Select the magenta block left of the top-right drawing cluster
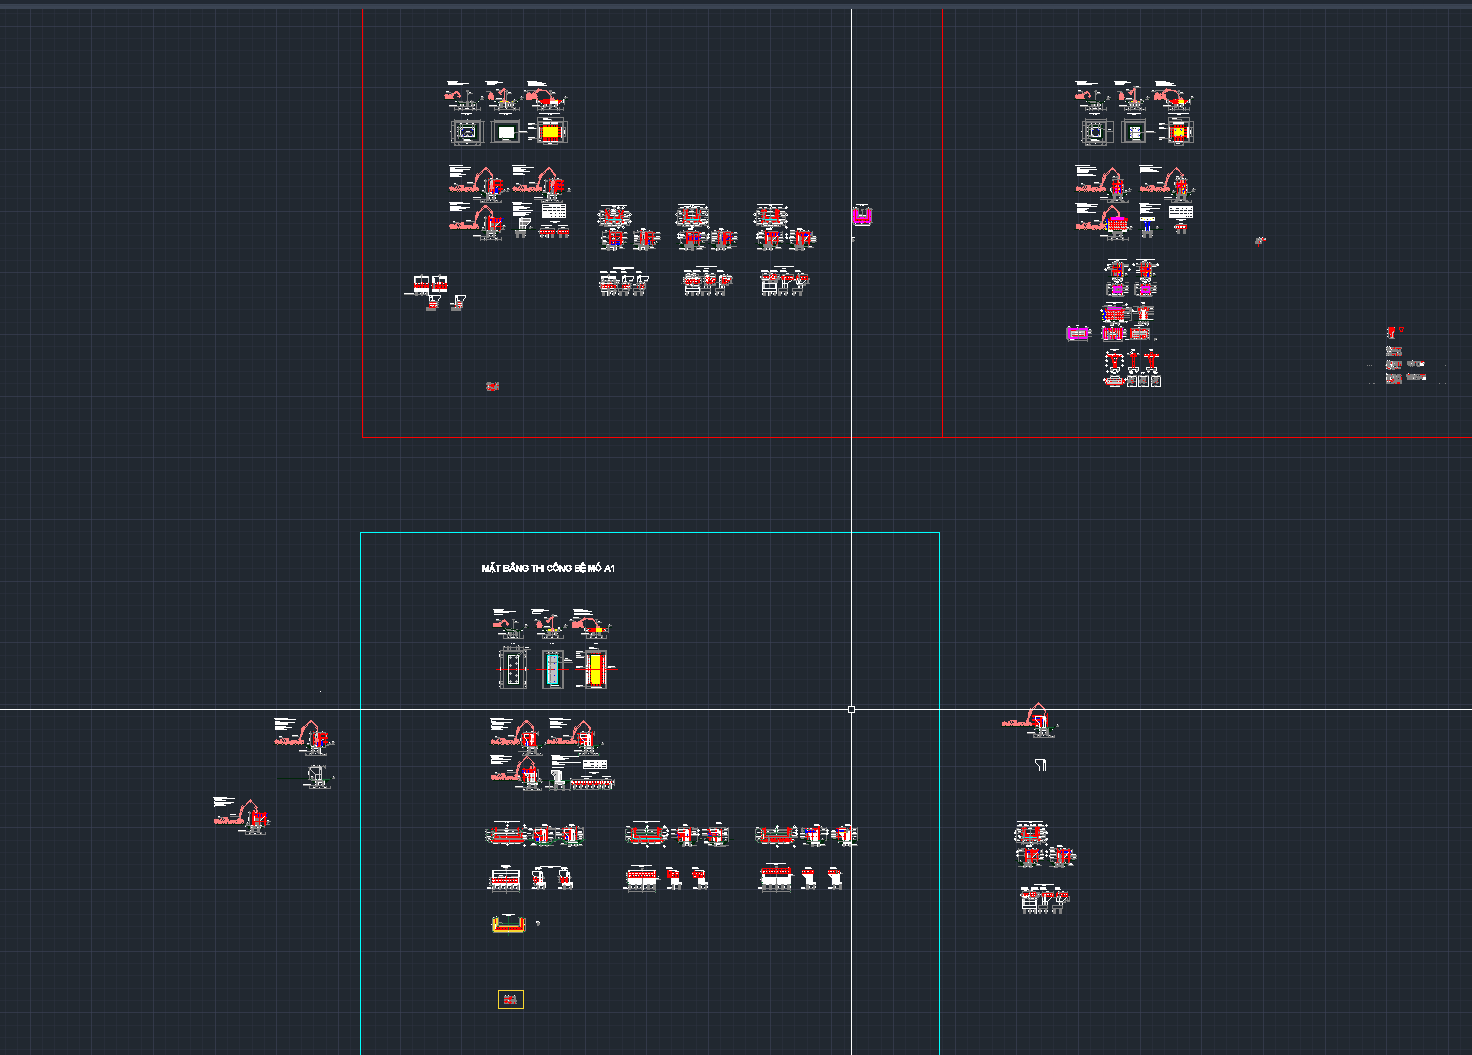 coord(1077,334)
